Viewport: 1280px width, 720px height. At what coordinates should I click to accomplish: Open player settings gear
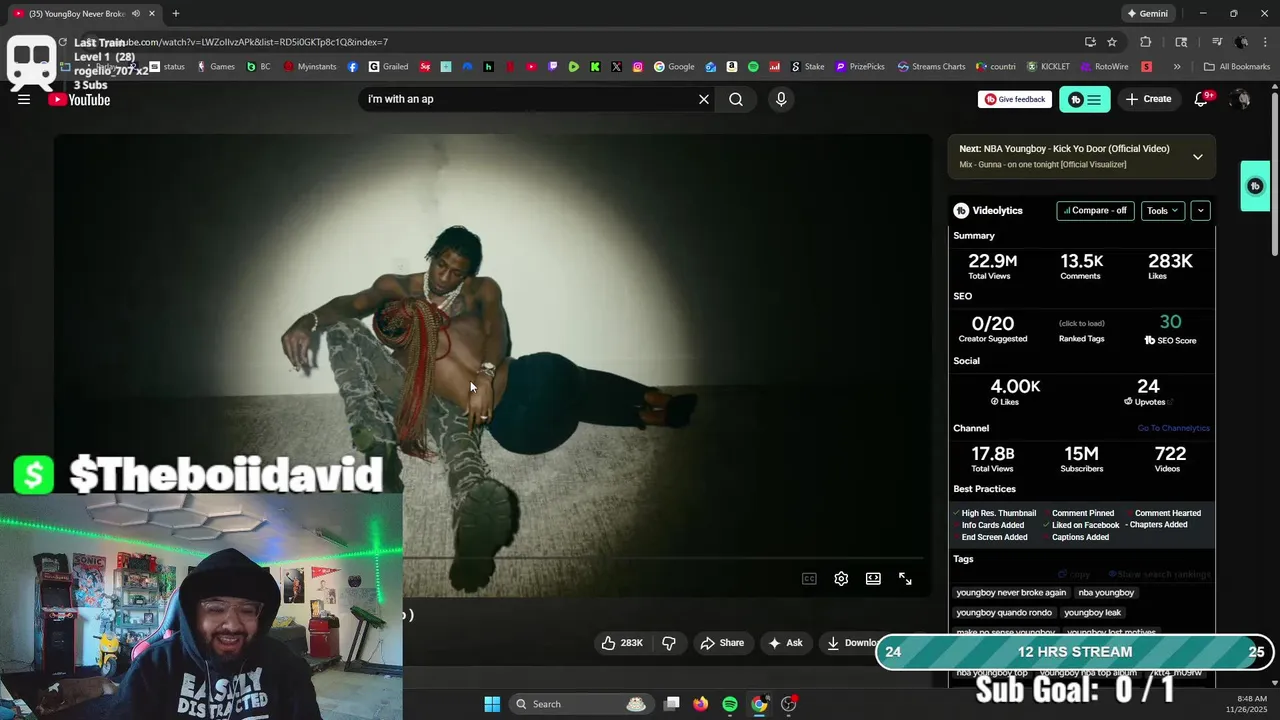click(x=841, y=579)
